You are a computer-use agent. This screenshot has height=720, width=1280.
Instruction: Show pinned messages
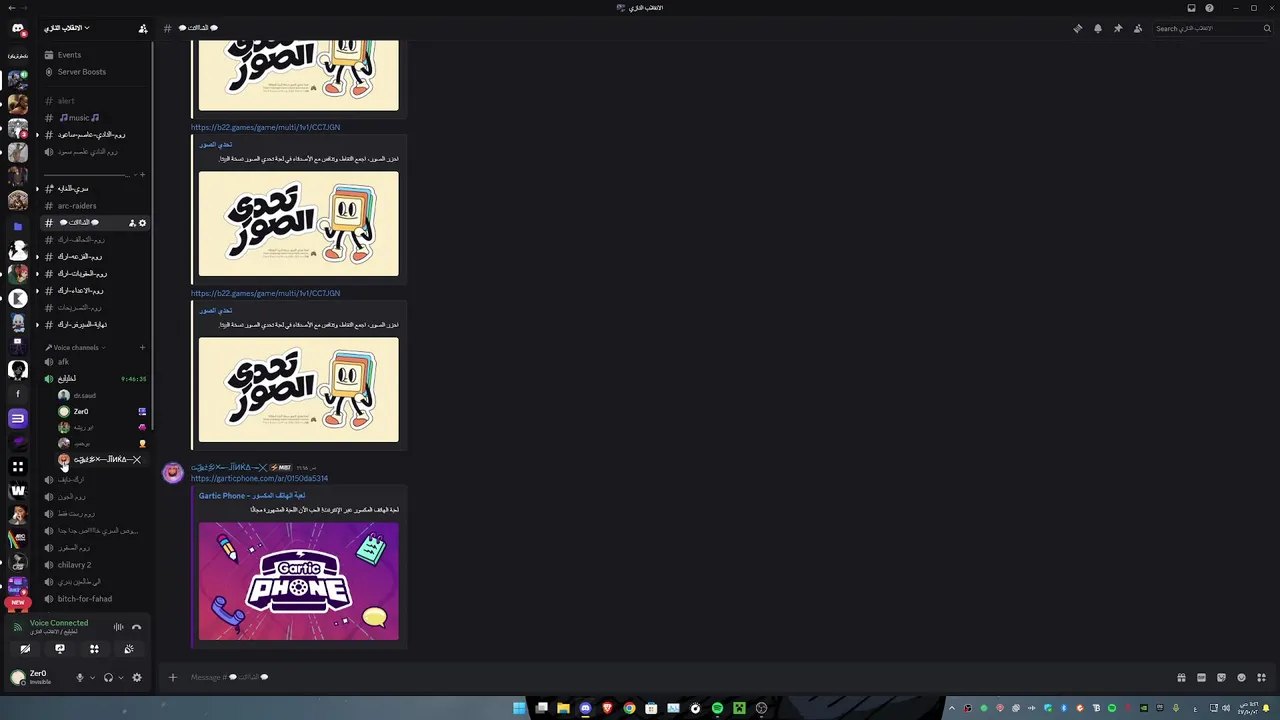pos(1118,28)
